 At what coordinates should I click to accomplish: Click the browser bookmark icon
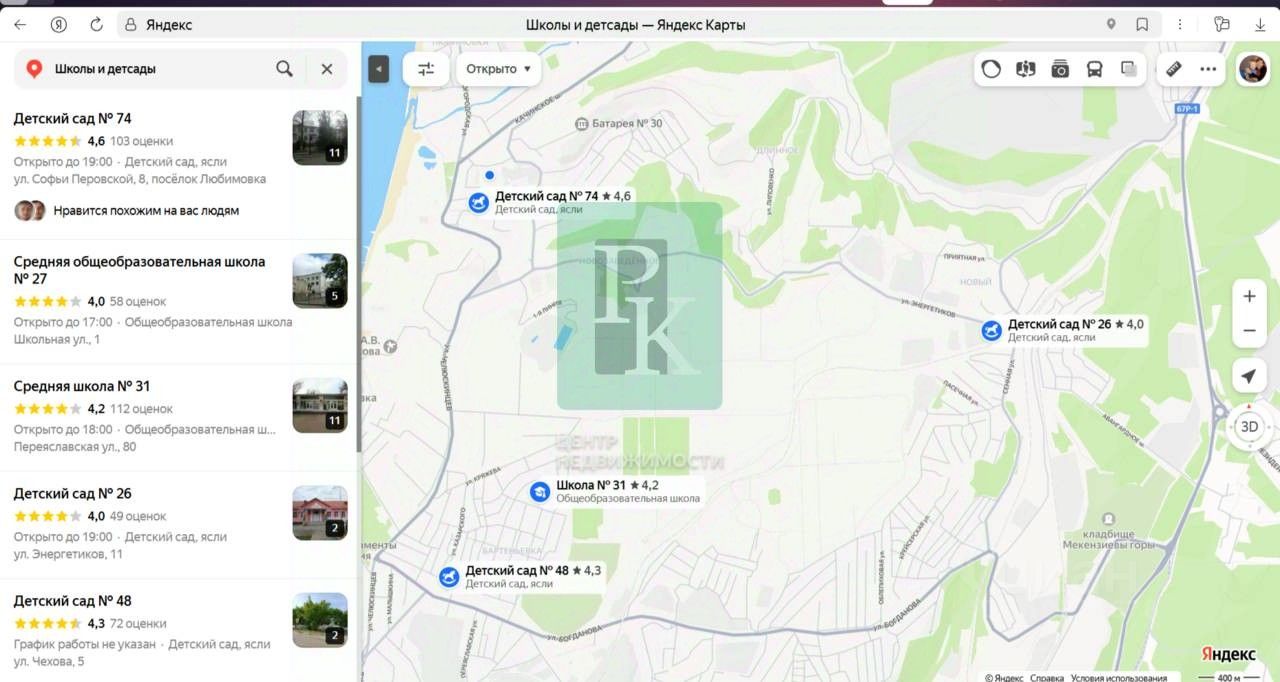1142,24
